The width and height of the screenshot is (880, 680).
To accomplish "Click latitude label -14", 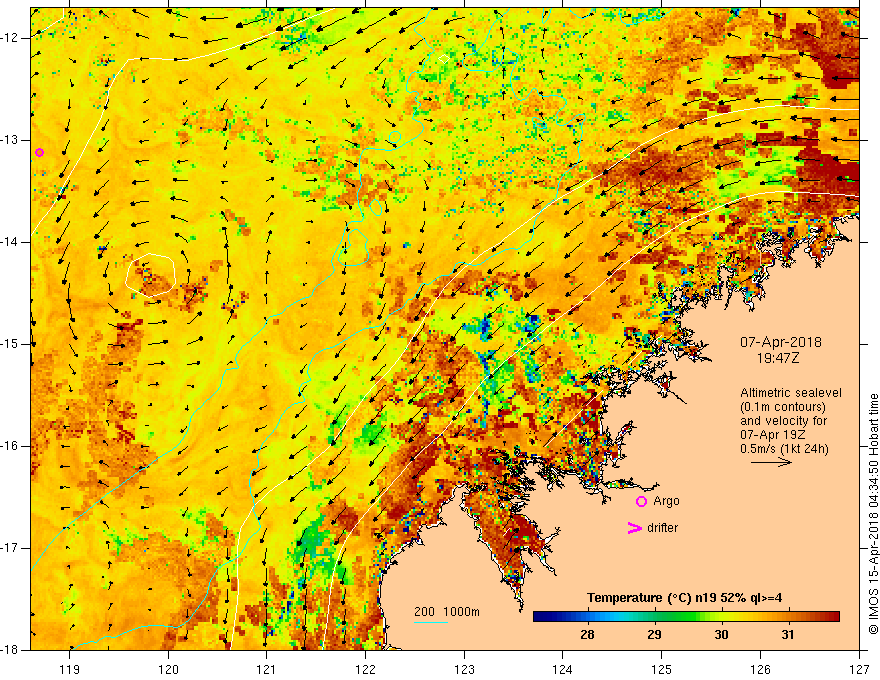I will [11, 242].
